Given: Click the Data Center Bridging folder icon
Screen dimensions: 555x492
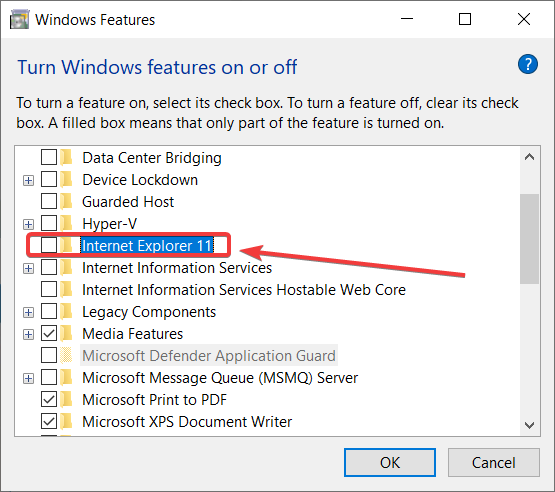Looking at the screenshot, I should point(66,158).
